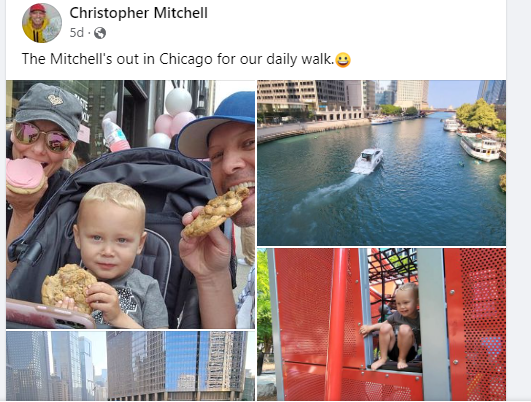The image size is (531, 402).
Task: Click the pink frosted cookie in selfie
Action: coord(24,176)
